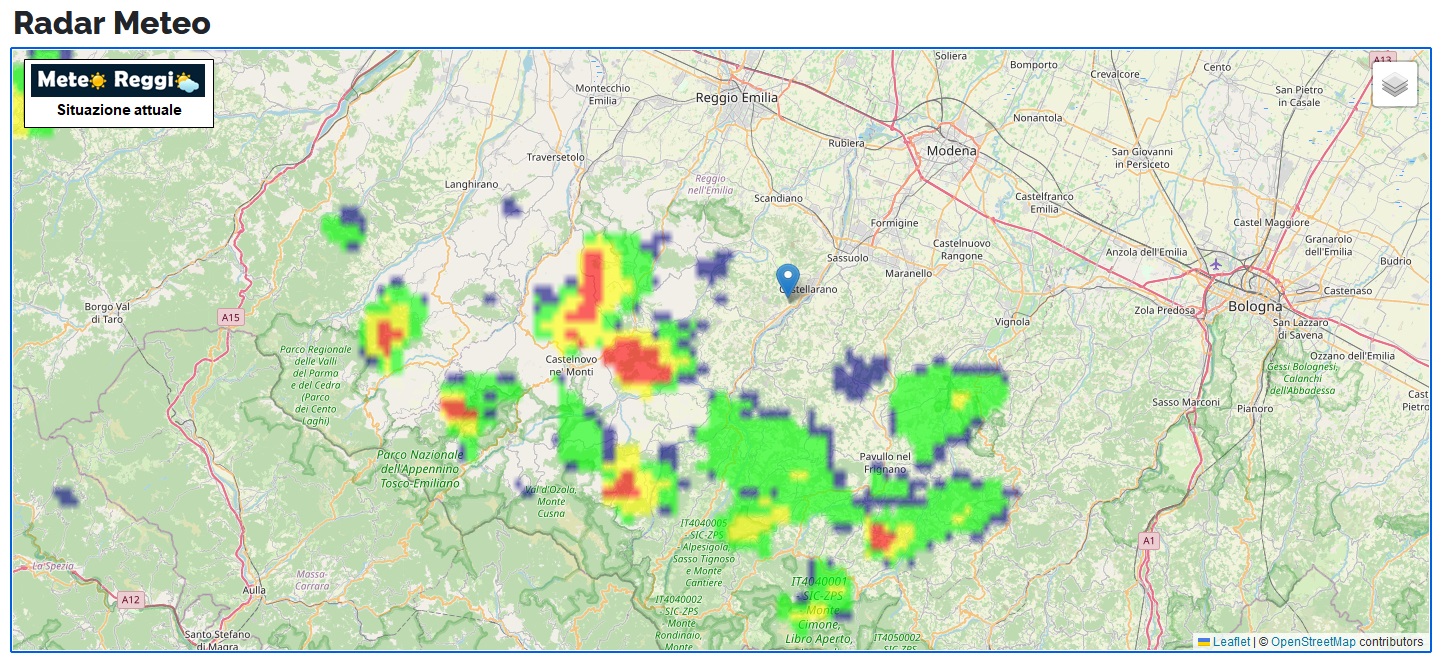Screen dimensions: 1442x663
Task: Click the A15 motorway shield
Action: click(231, 317)
